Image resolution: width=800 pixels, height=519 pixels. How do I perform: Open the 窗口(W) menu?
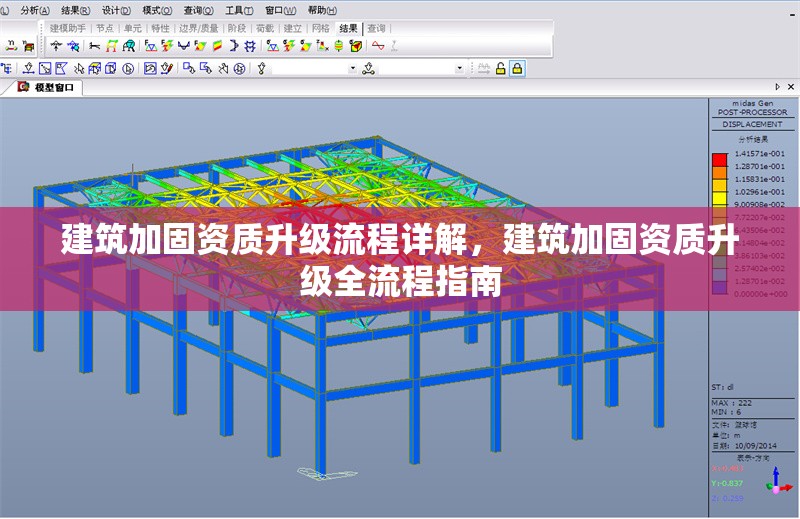coord(281,10)
